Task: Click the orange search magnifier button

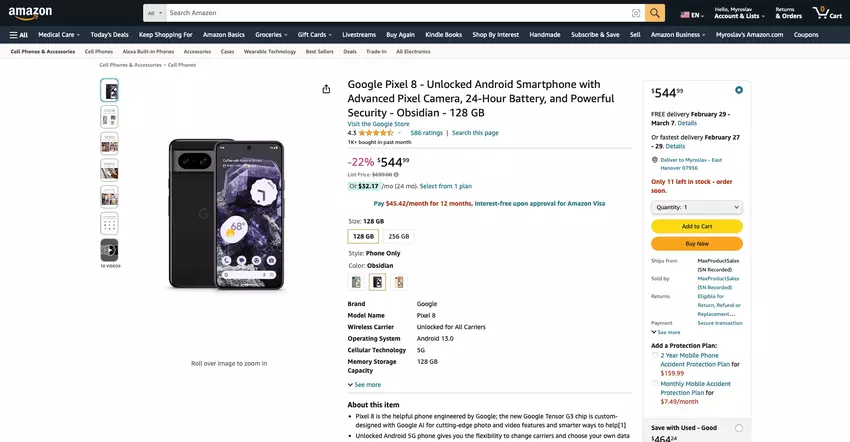Action: (x=655, y=13)
